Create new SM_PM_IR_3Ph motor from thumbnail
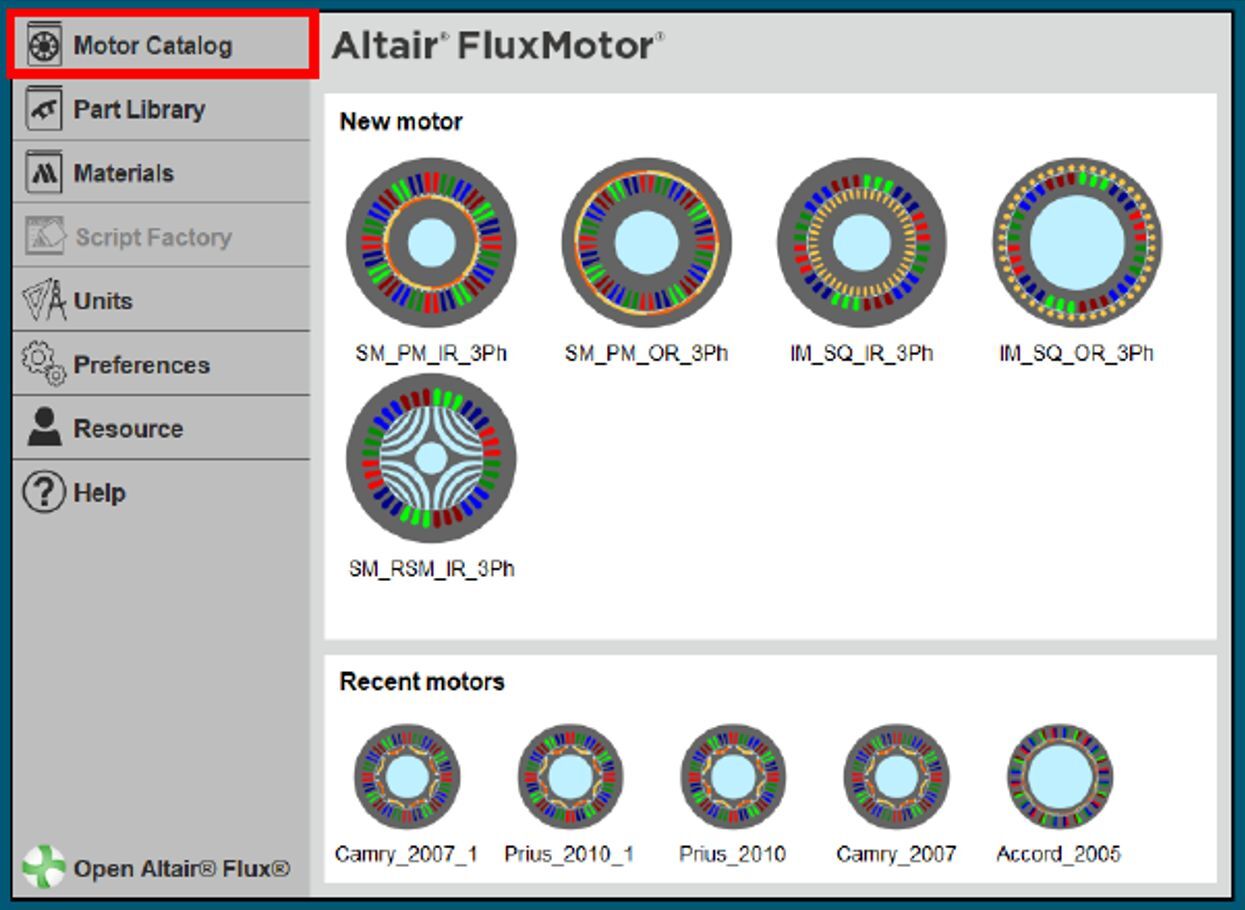 click(431, 243)
